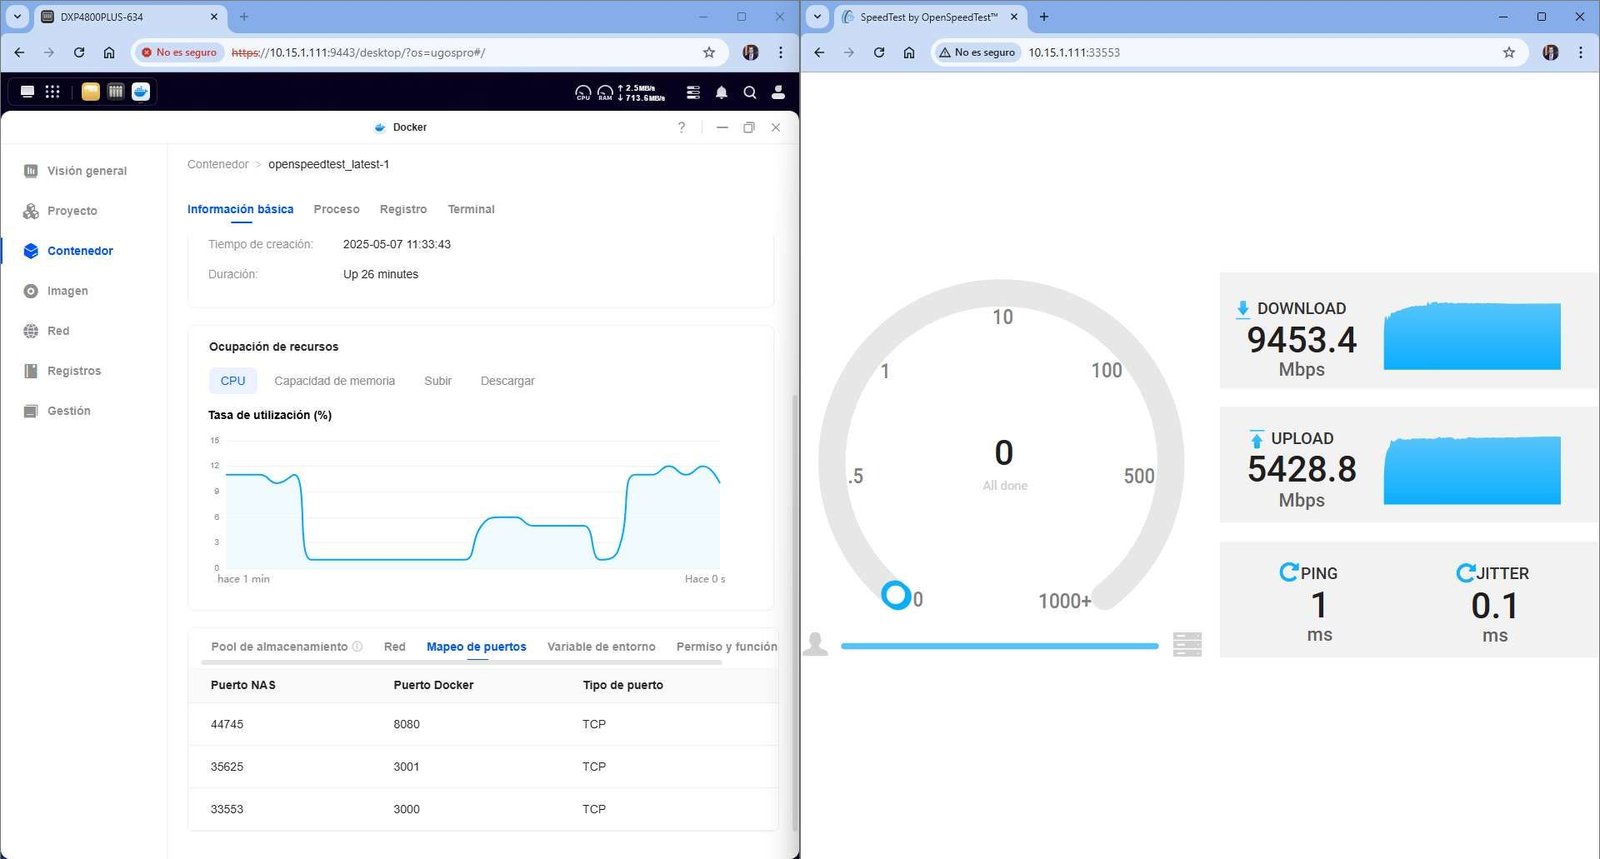Reload the DXP4800PLUS browser page
The height and width of the screenshot is (859, 1600).
[79, 52]
